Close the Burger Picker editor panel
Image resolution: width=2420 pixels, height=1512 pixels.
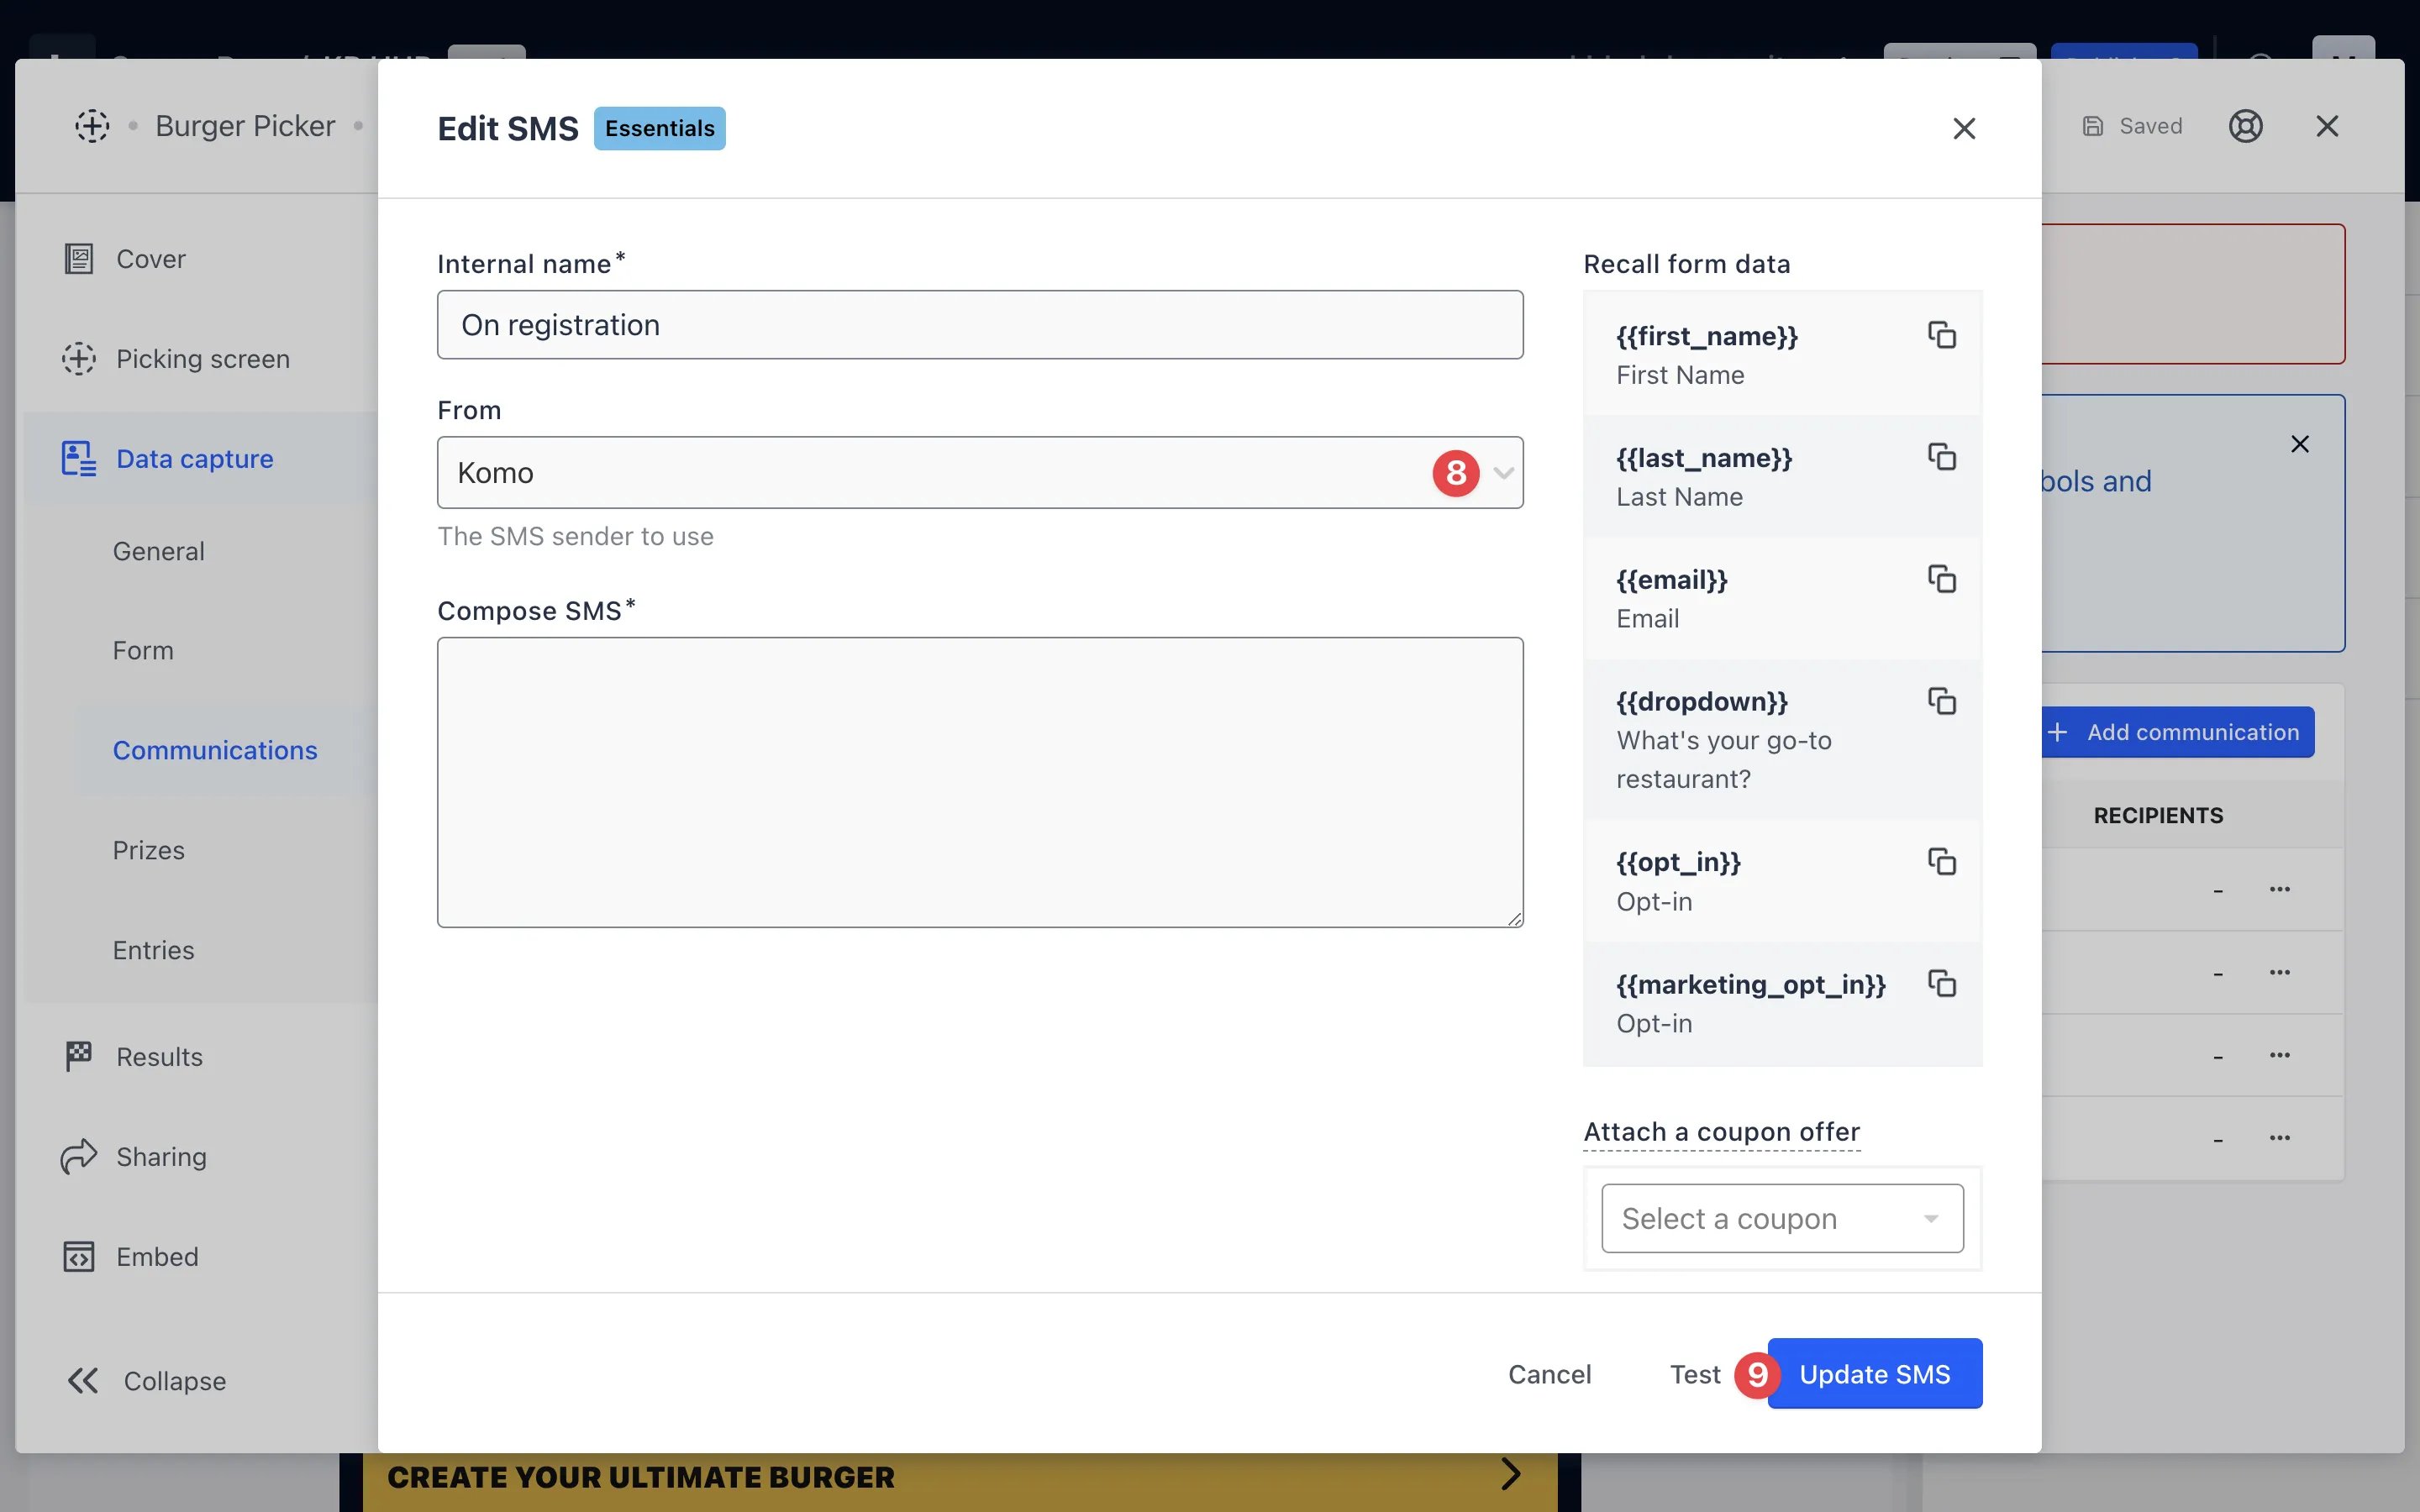[2327, 126]
